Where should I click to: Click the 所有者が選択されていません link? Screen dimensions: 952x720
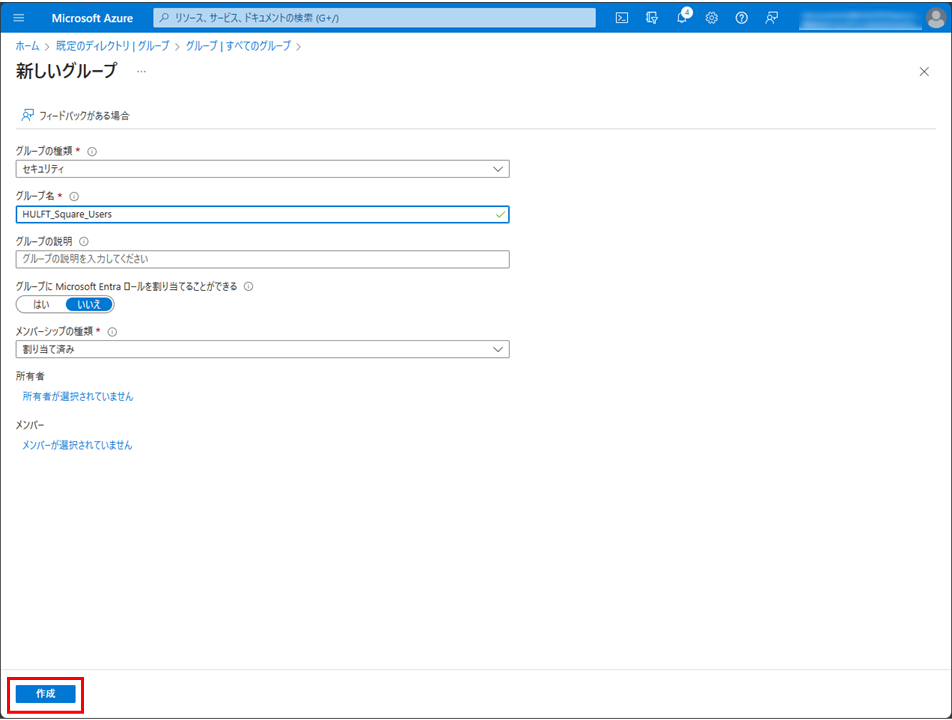point(78,397)
